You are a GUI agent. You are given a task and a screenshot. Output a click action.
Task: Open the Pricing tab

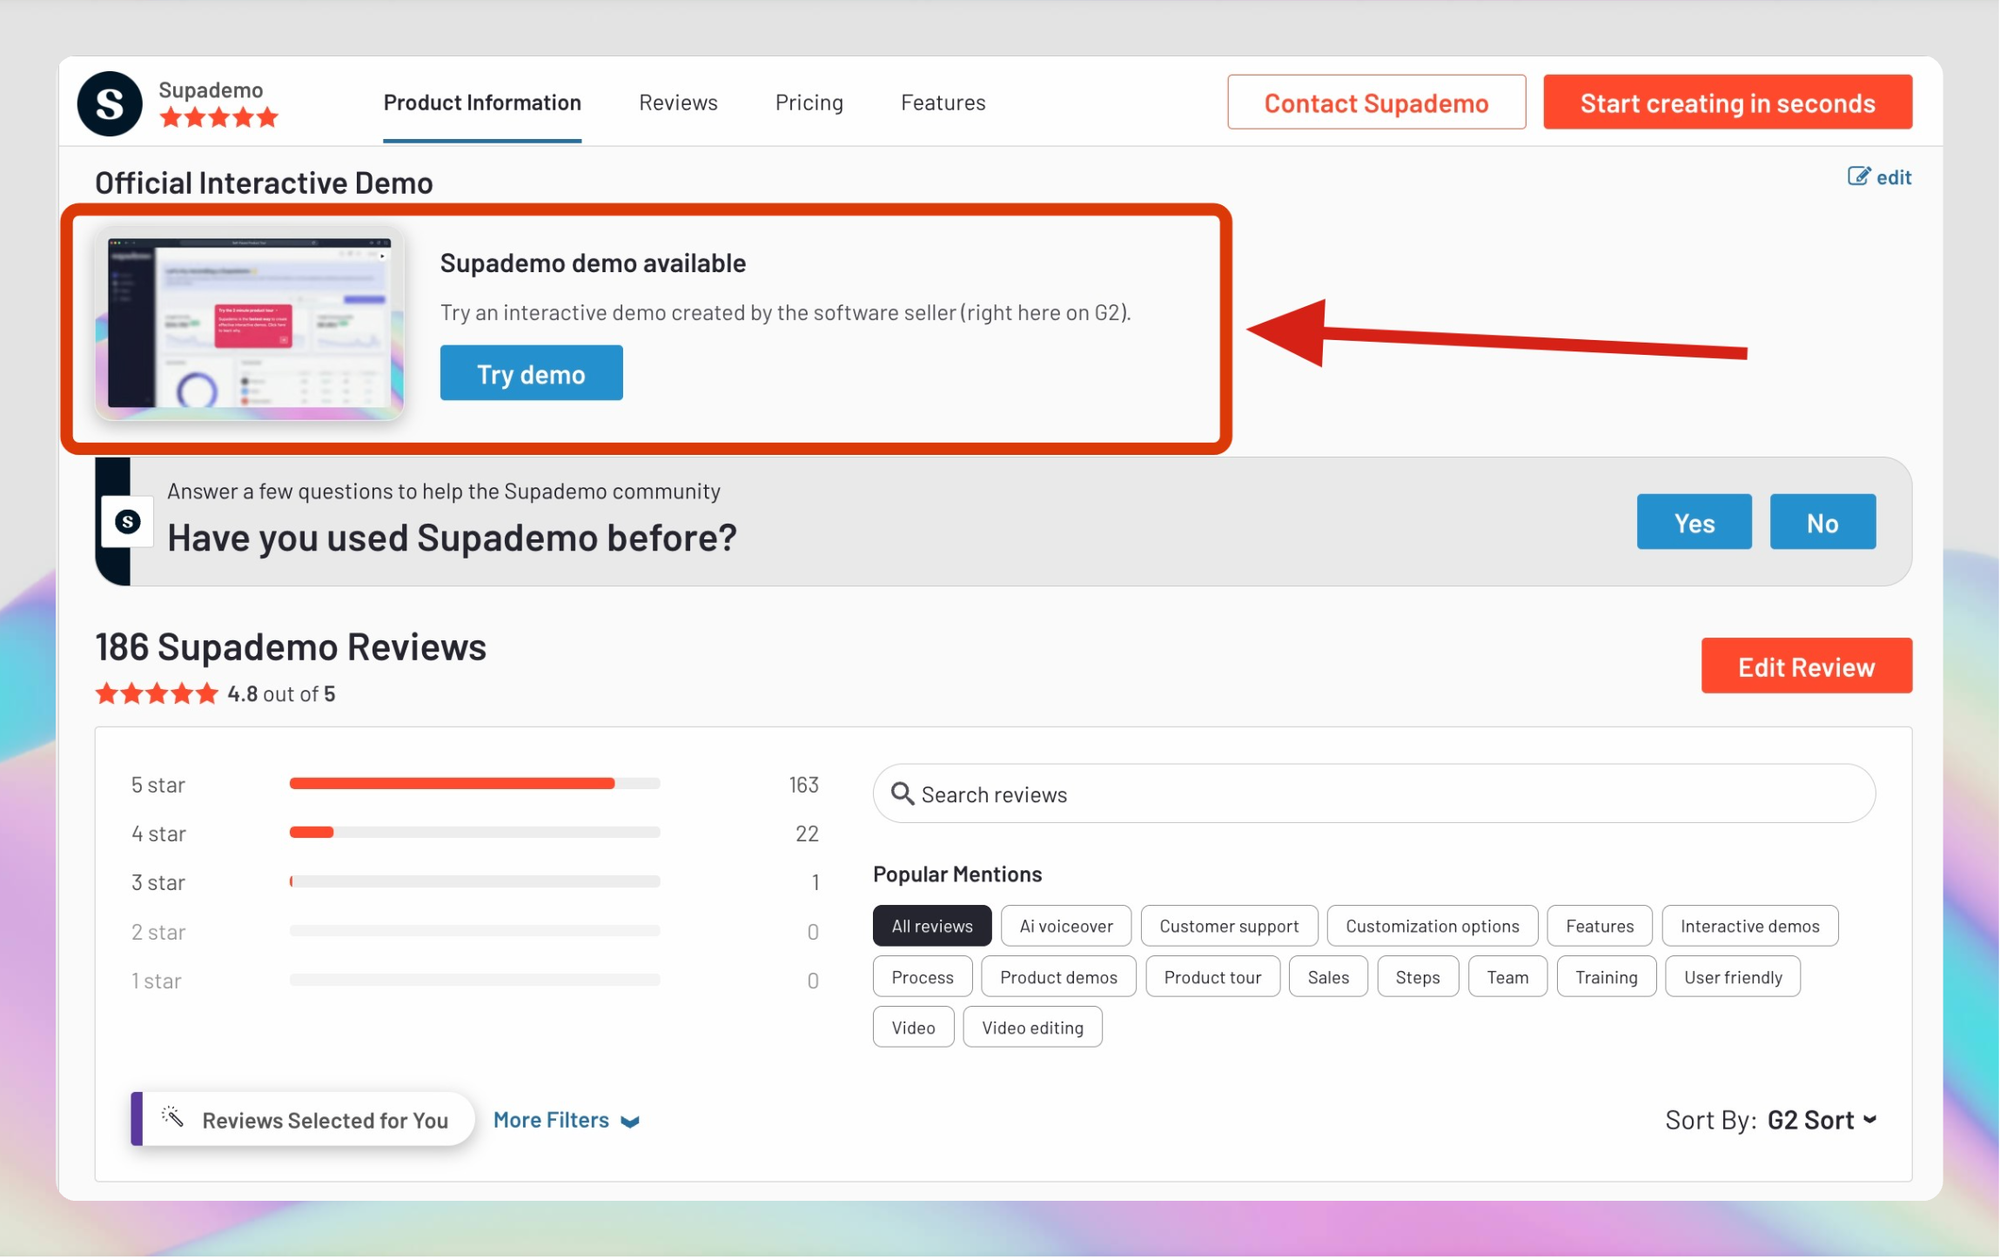tap(809, 102)
